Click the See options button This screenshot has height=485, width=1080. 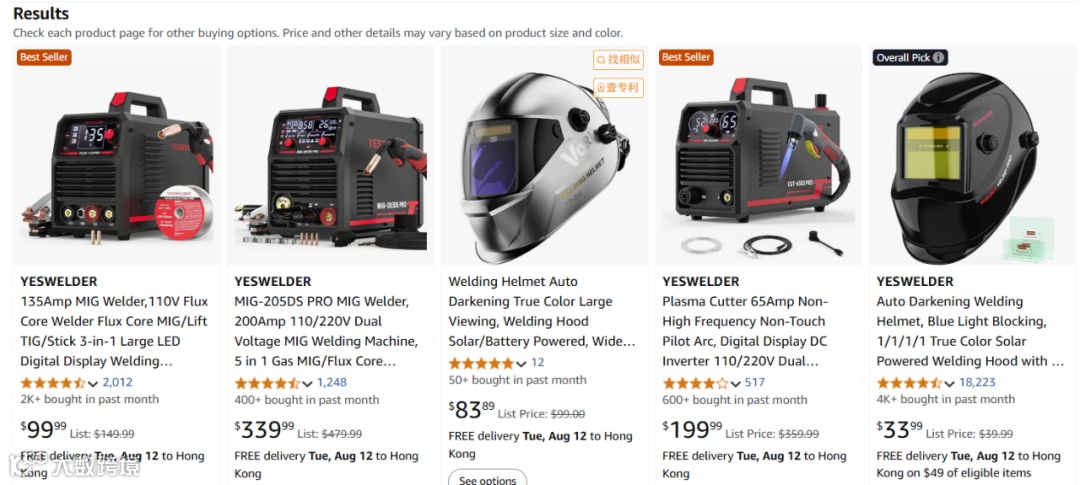[488, 477]
